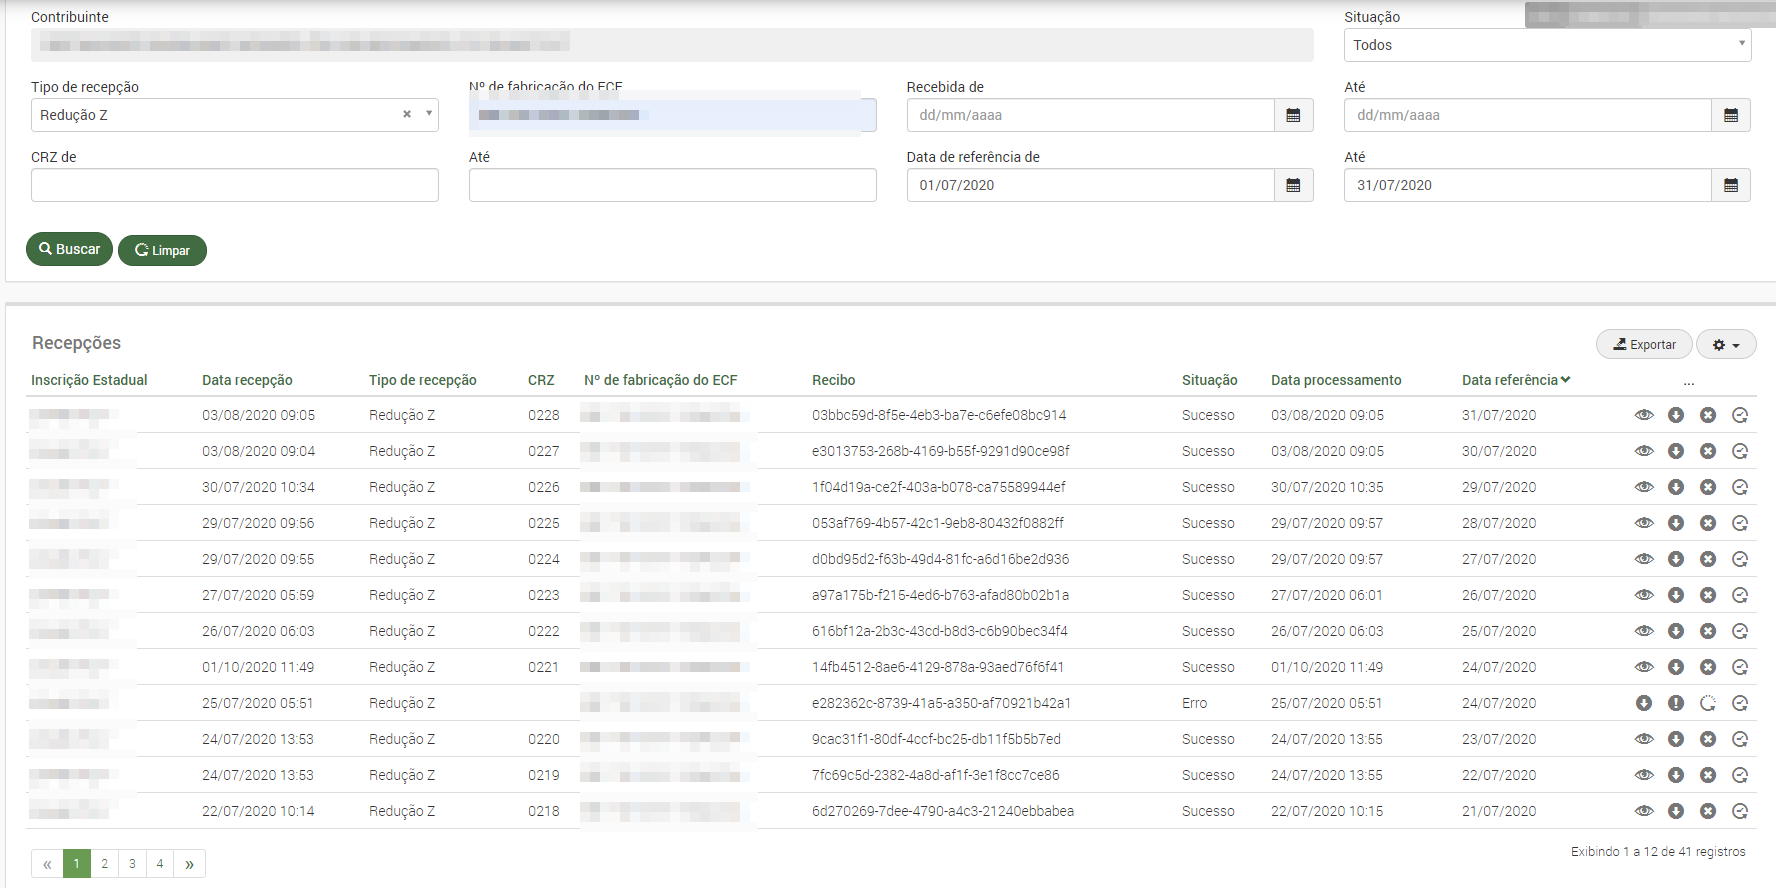Viewport: 1776px width, 888px height.
Task: Select receipt 03bbc59d-8f5e-4eb3-ba7e-c6efe08bc914
Action: pos(939,415)
